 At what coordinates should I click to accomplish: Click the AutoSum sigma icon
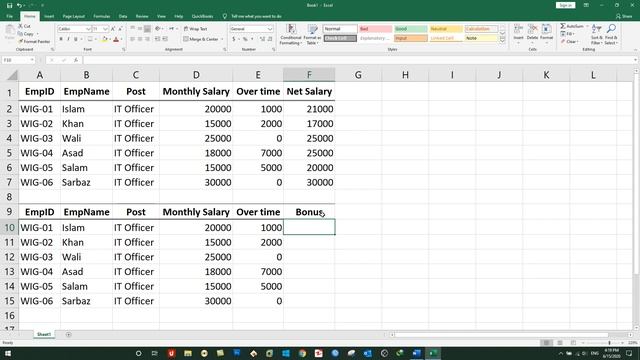point(563,26)
